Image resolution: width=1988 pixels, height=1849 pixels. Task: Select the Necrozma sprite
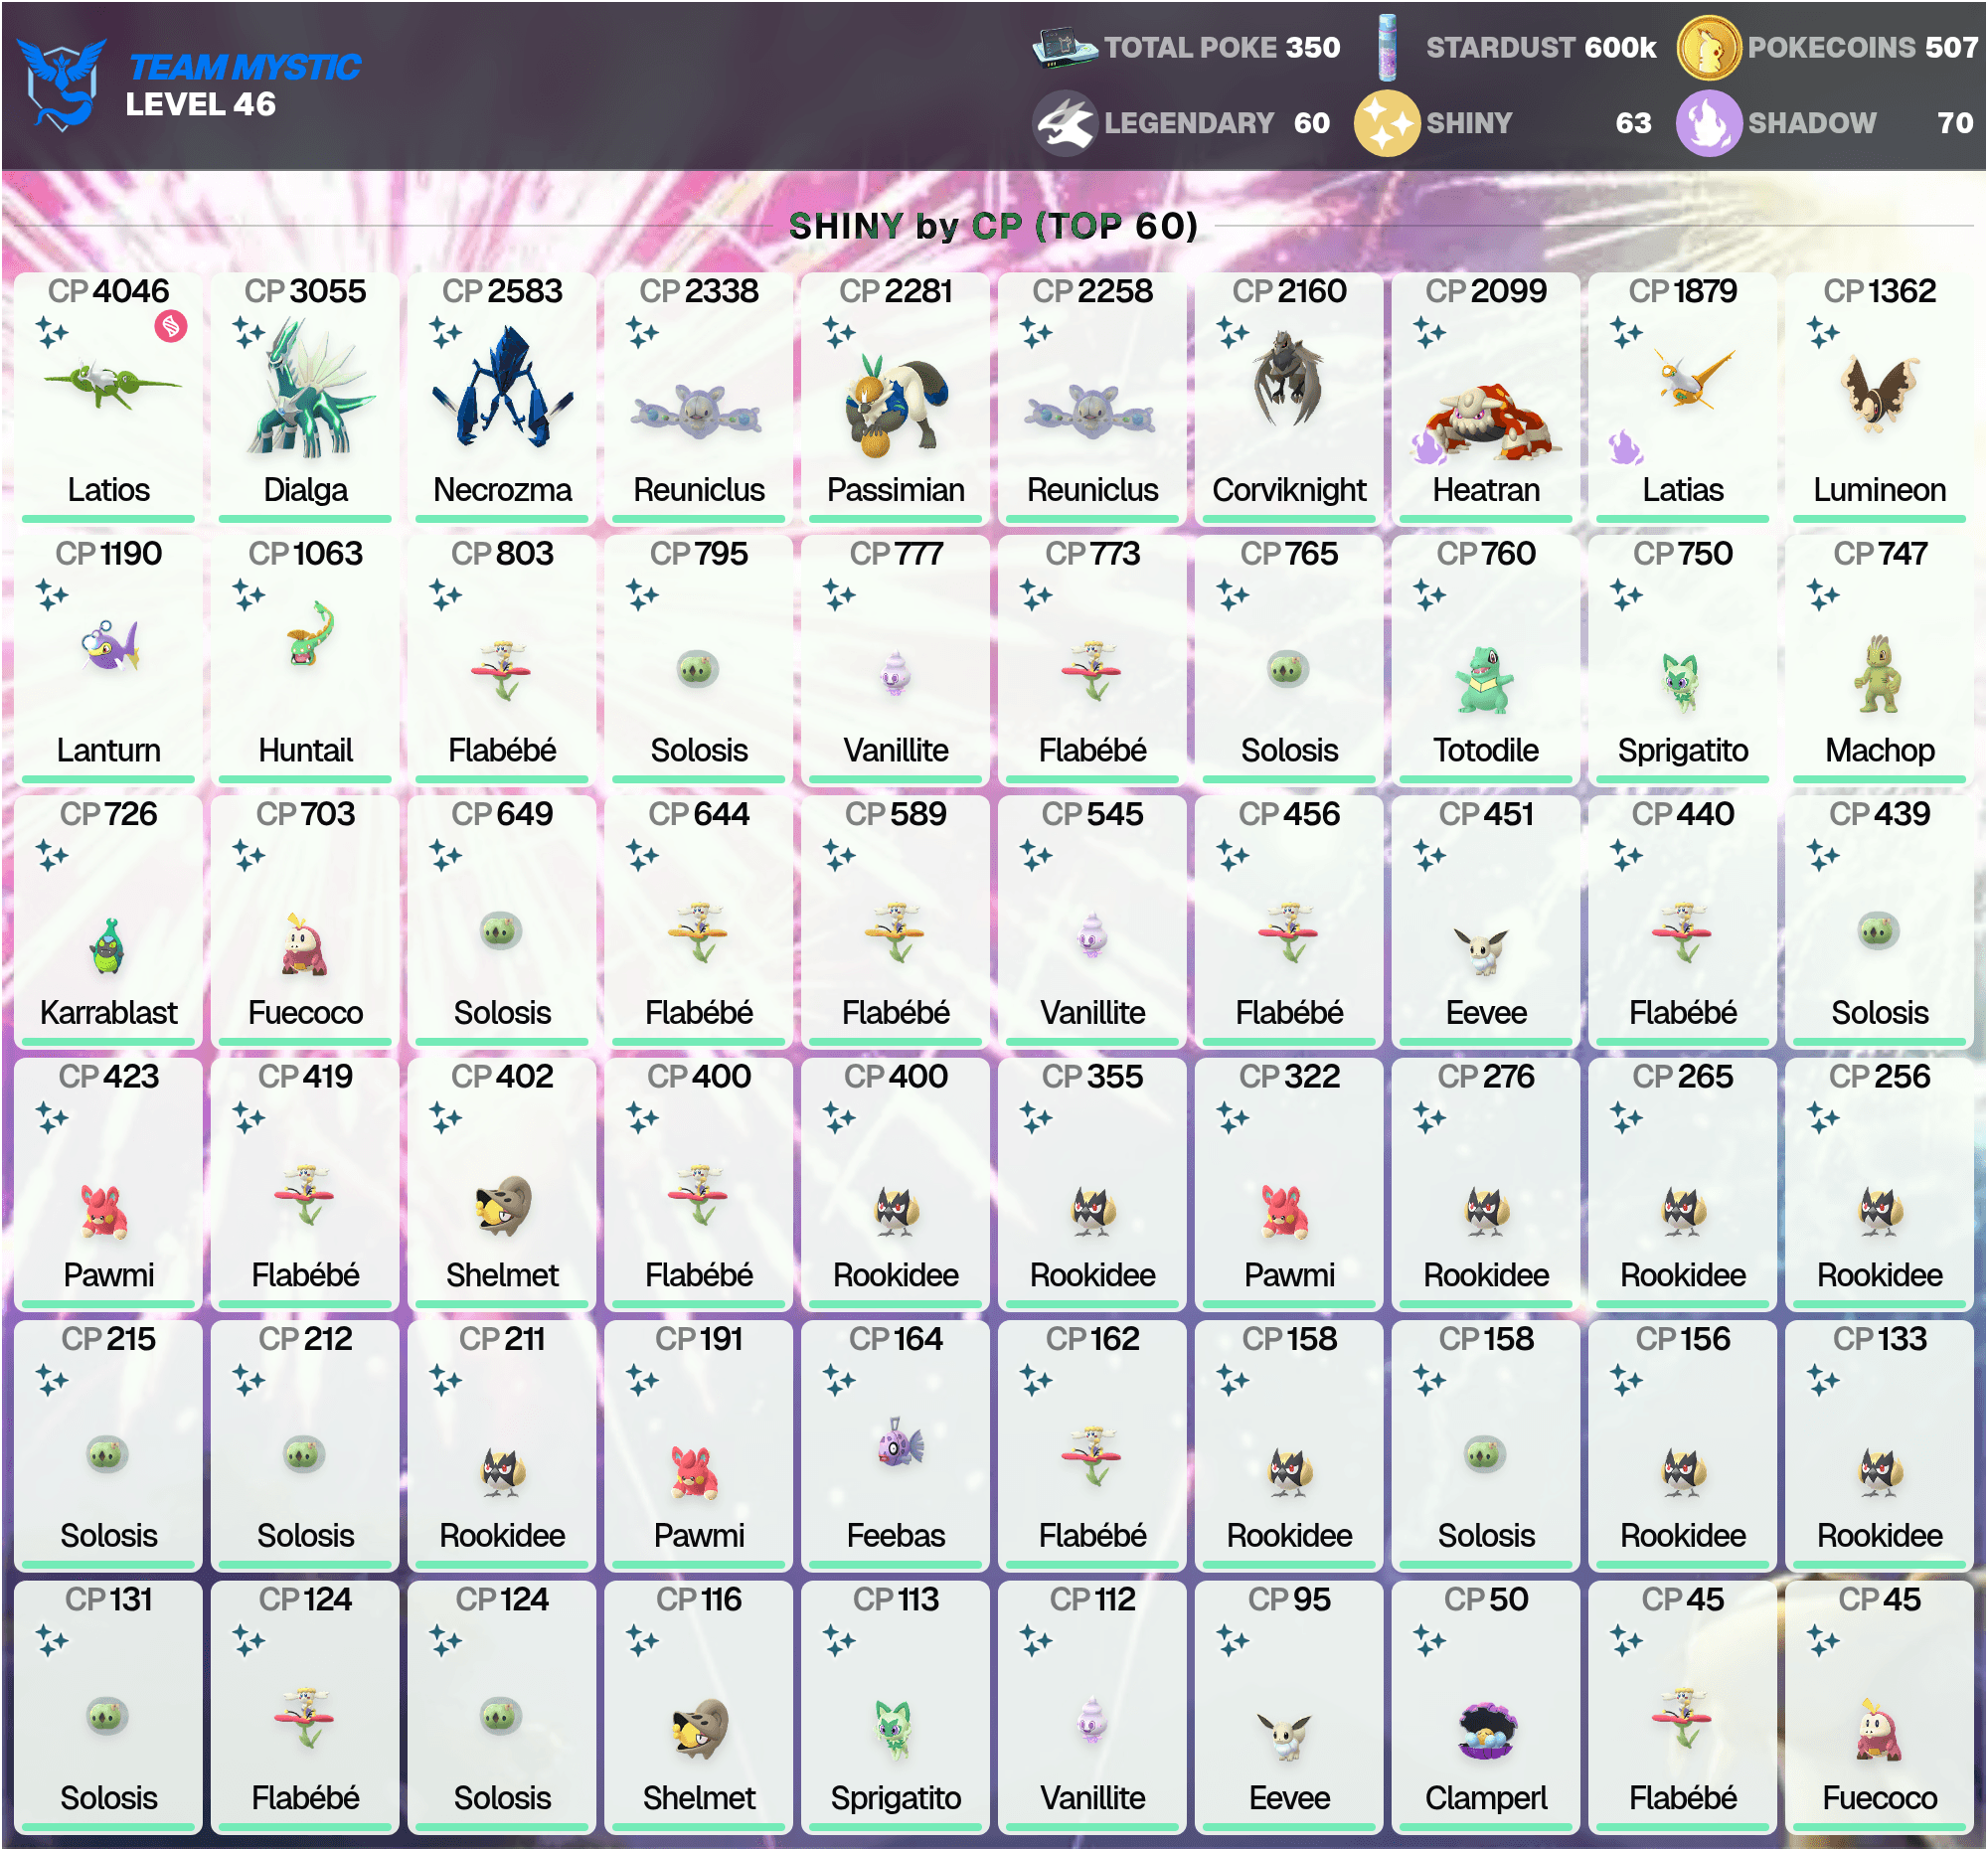coord(502,388)
